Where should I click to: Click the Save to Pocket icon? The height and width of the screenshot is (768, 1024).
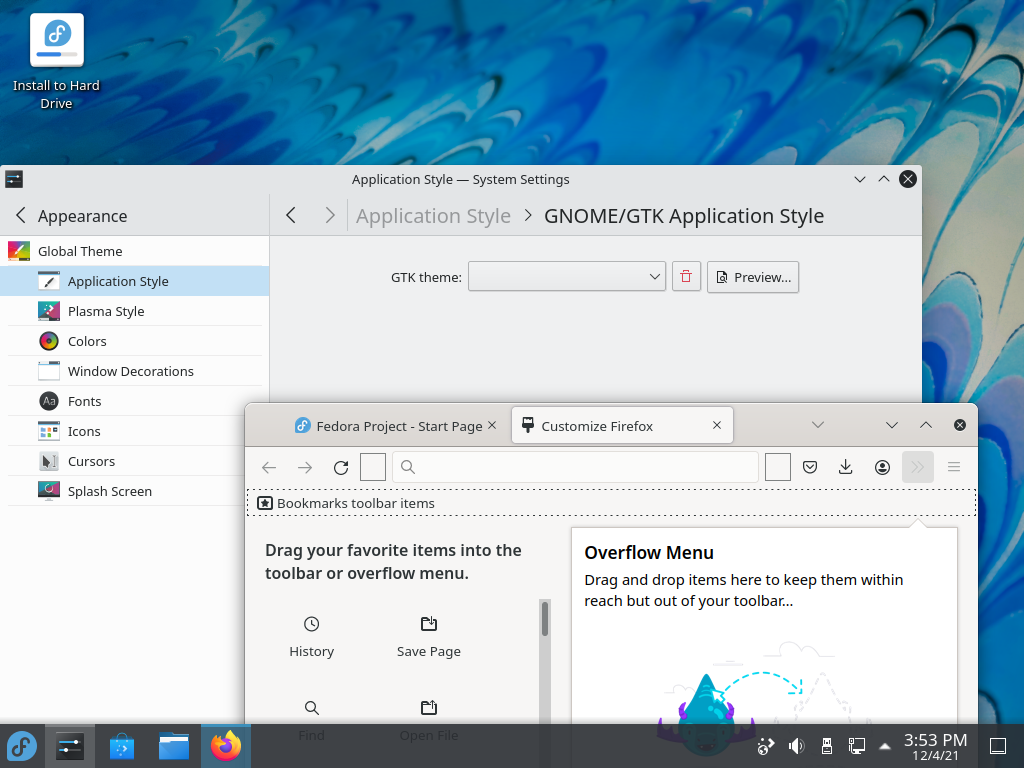coord(810,467)
